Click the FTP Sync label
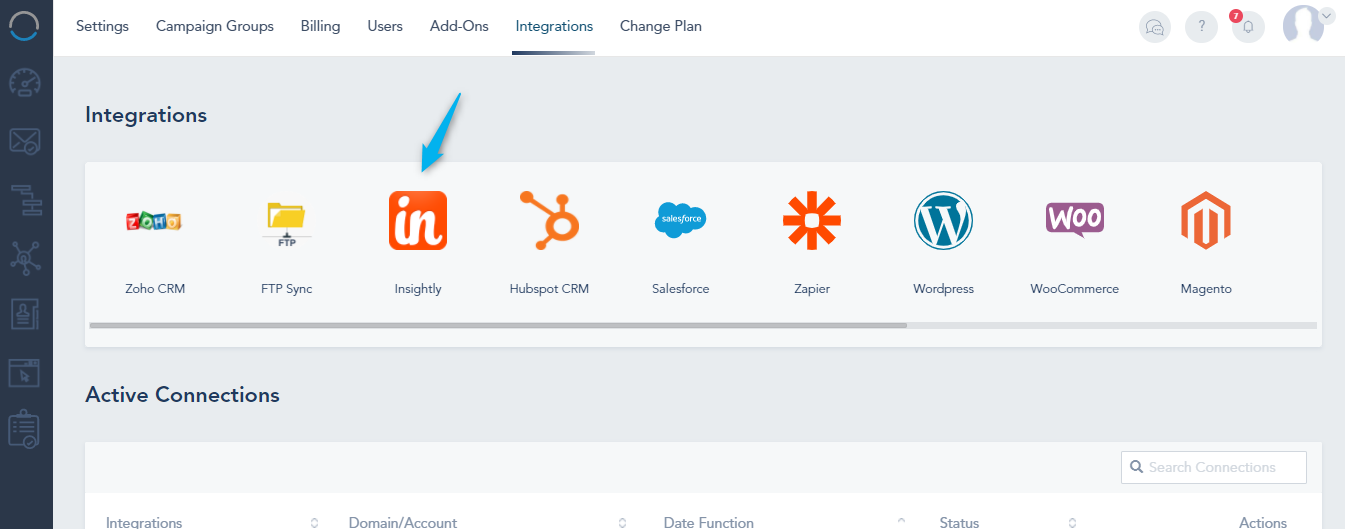This screenshot has width=1345, height=529. (286, 288)
